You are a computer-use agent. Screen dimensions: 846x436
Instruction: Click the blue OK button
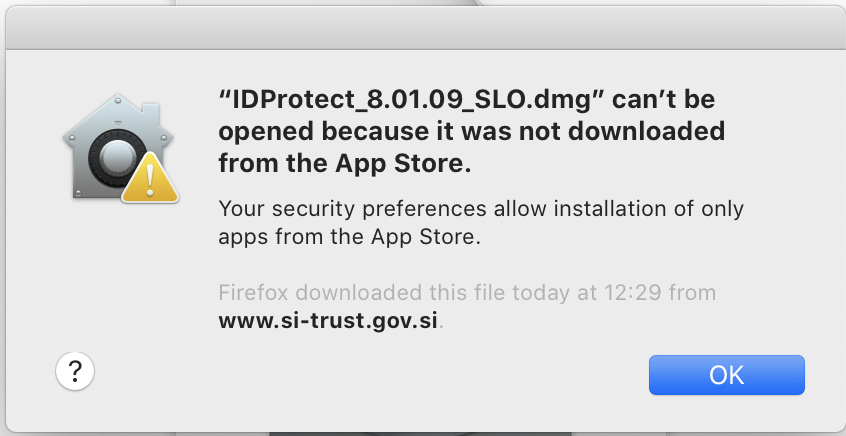click(x=726, y=375)
